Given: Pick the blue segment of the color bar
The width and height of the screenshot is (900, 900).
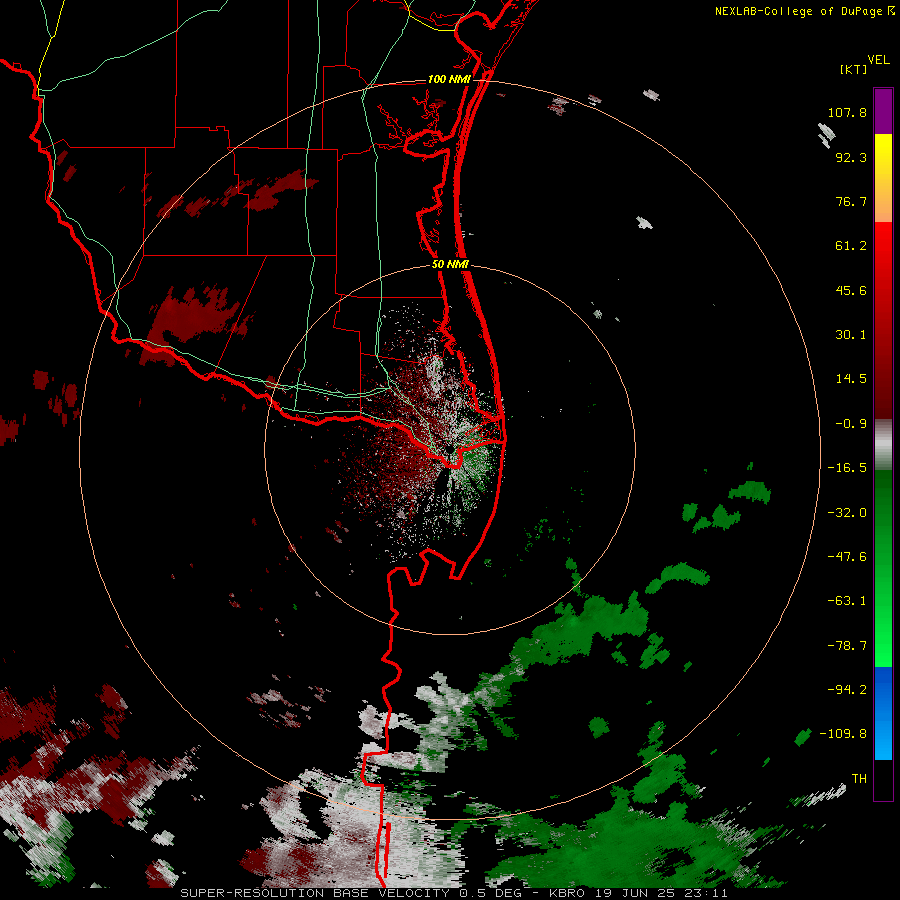Looking at the screenshot, I should 883,713.
